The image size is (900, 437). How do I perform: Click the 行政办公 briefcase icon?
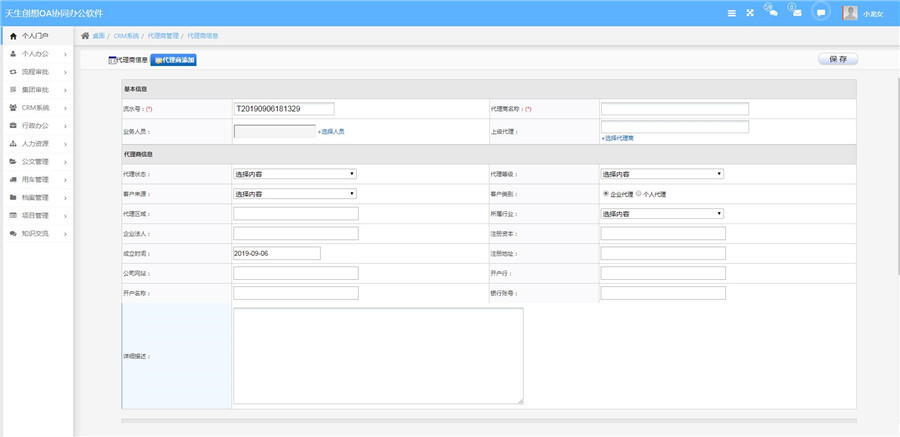pos(13,125)
